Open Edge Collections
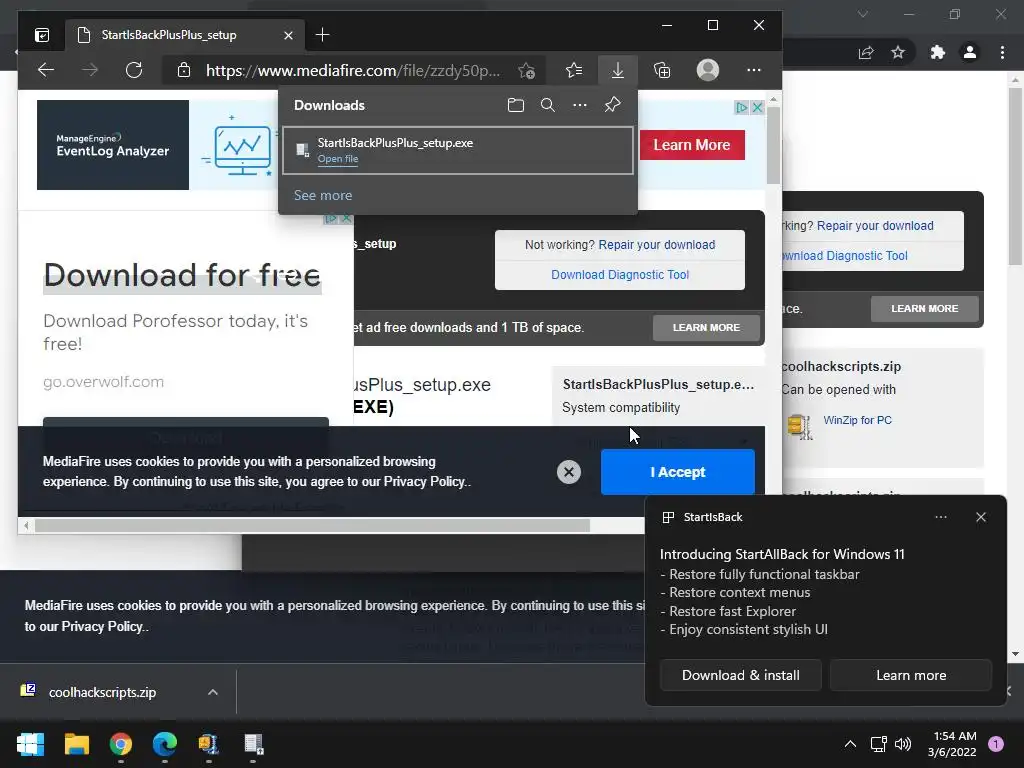This screenshot has width=1024, height=768. point(662,70)
